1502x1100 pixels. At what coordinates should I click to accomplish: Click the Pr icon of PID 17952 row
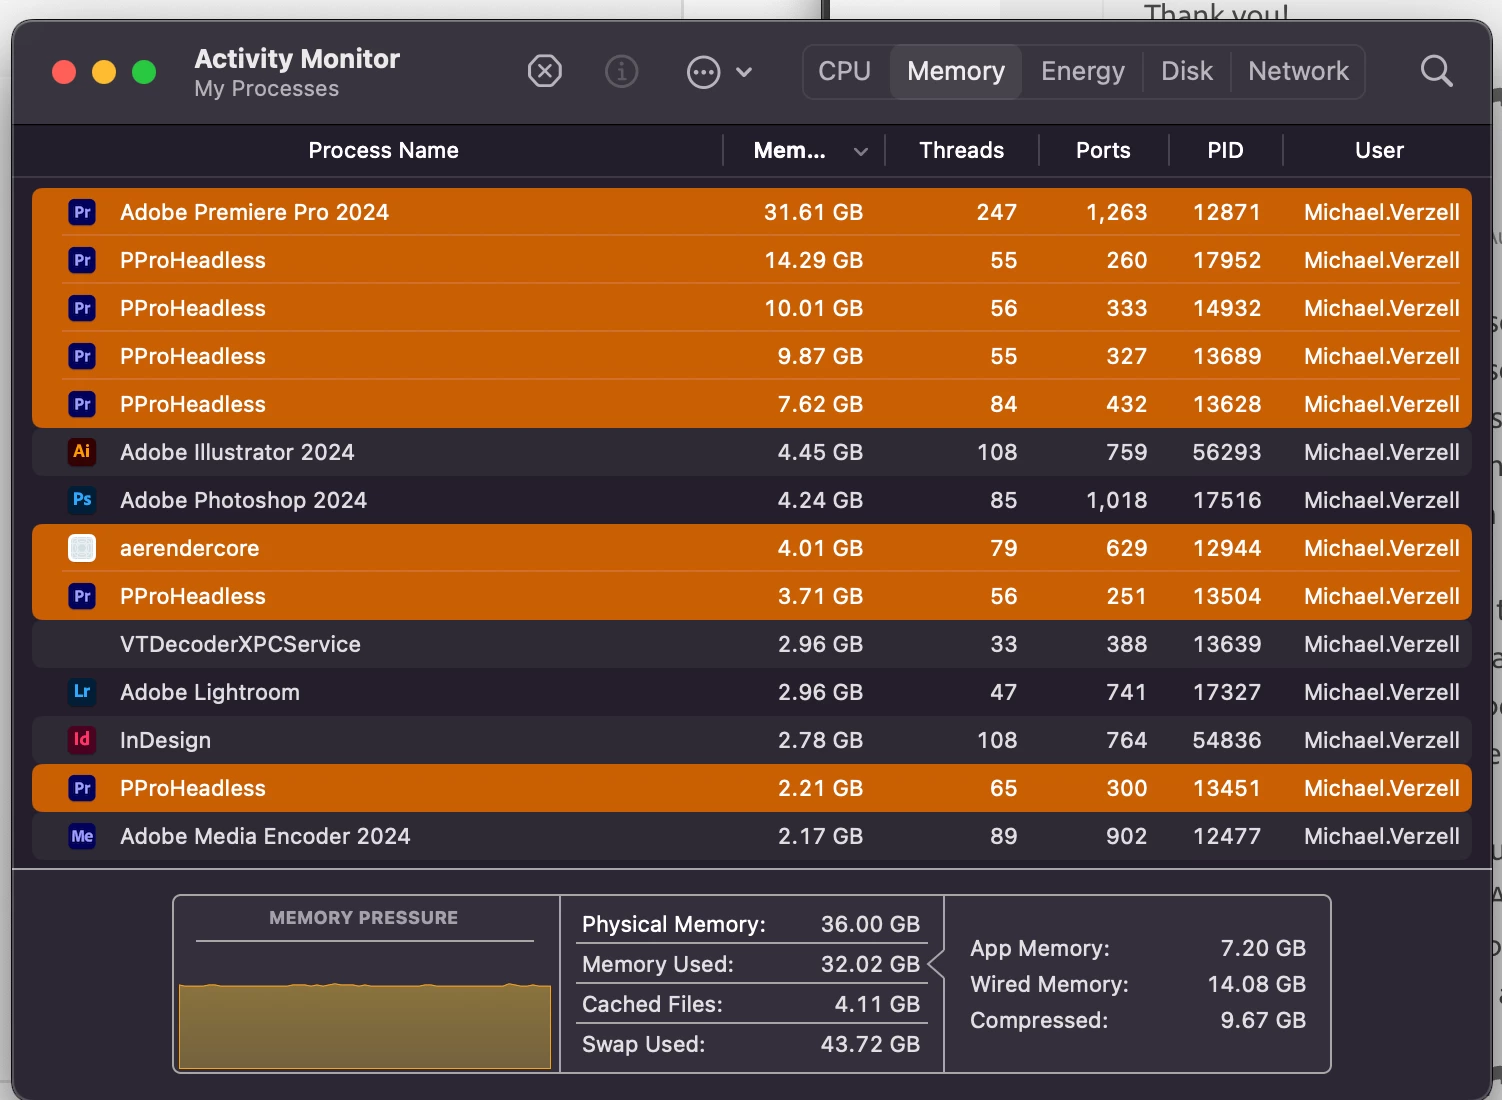(82, 260)
